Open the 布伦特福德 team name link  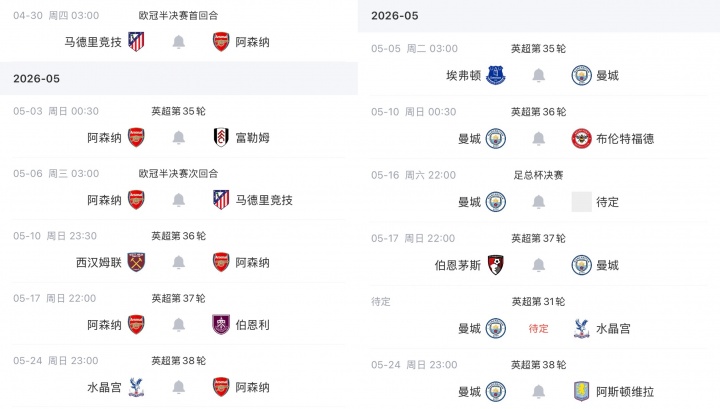(x=625, y=138)
